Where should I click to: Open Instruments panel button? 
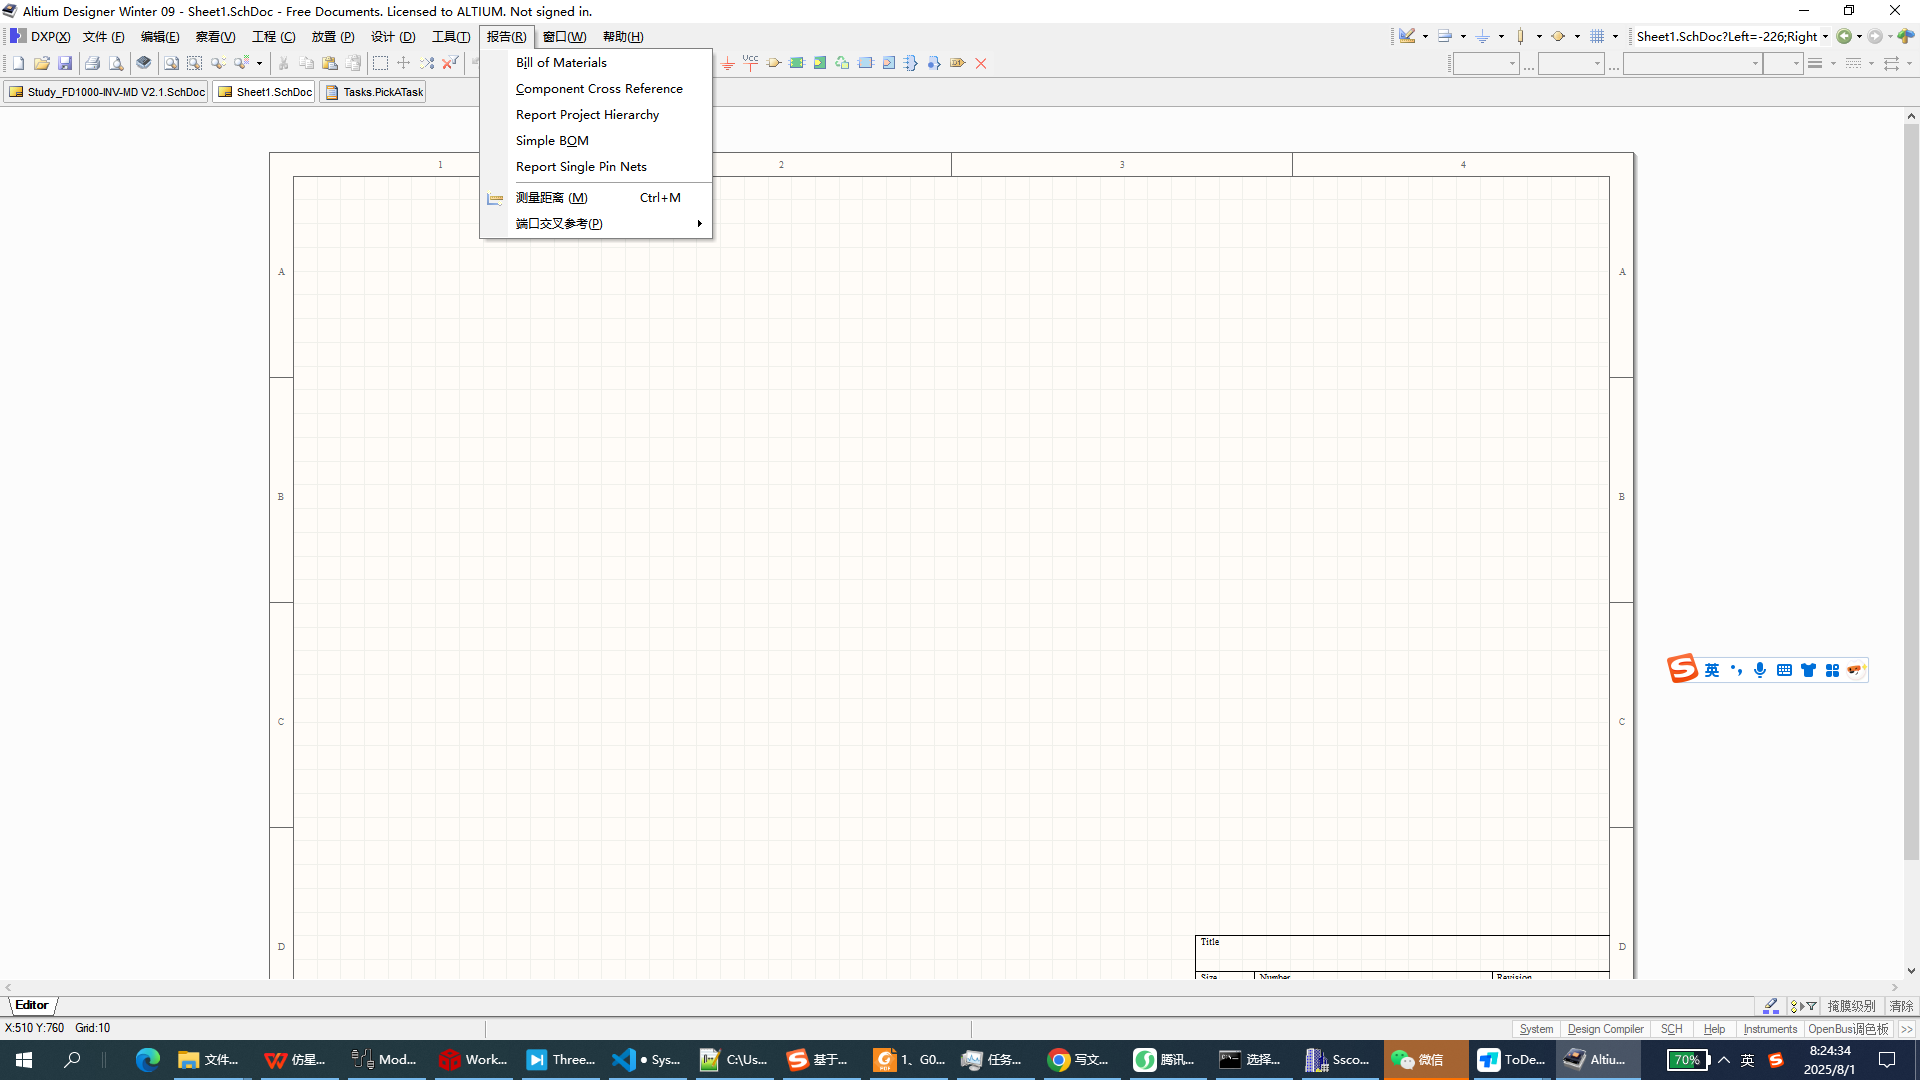[1770, 1029]
